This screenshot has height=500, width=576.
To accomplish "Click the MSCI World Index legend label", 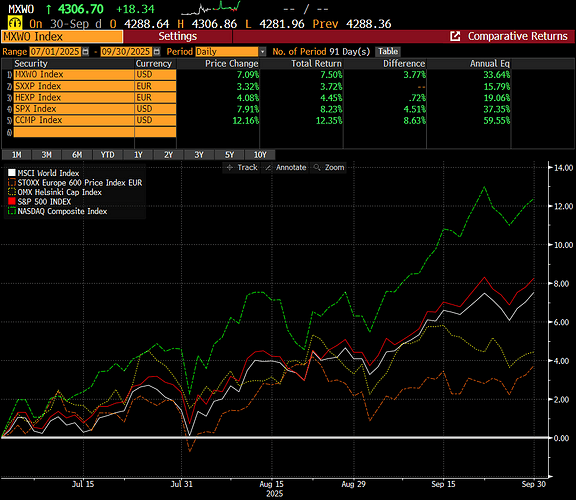I will pos(48,173).
